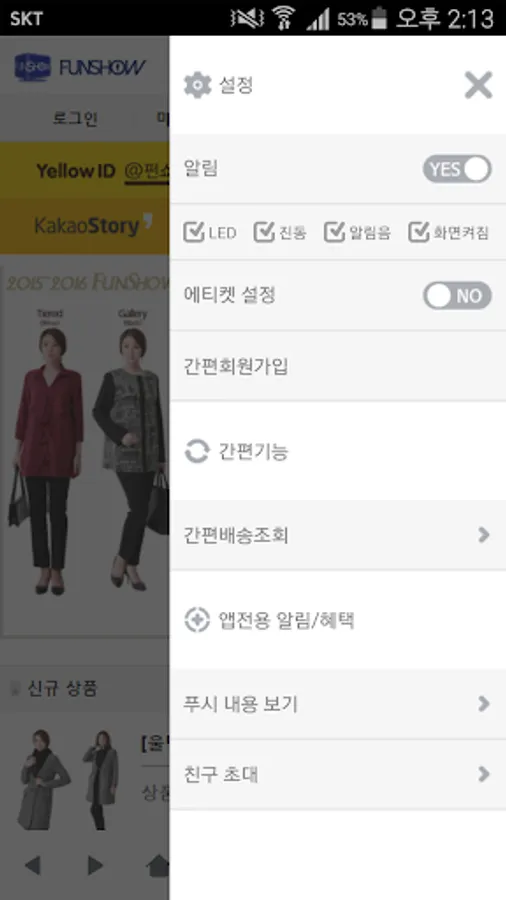This screenshot has height=900, width=506.
Task: Uncheck the LED checkbox
Action: tap(193, 232)
